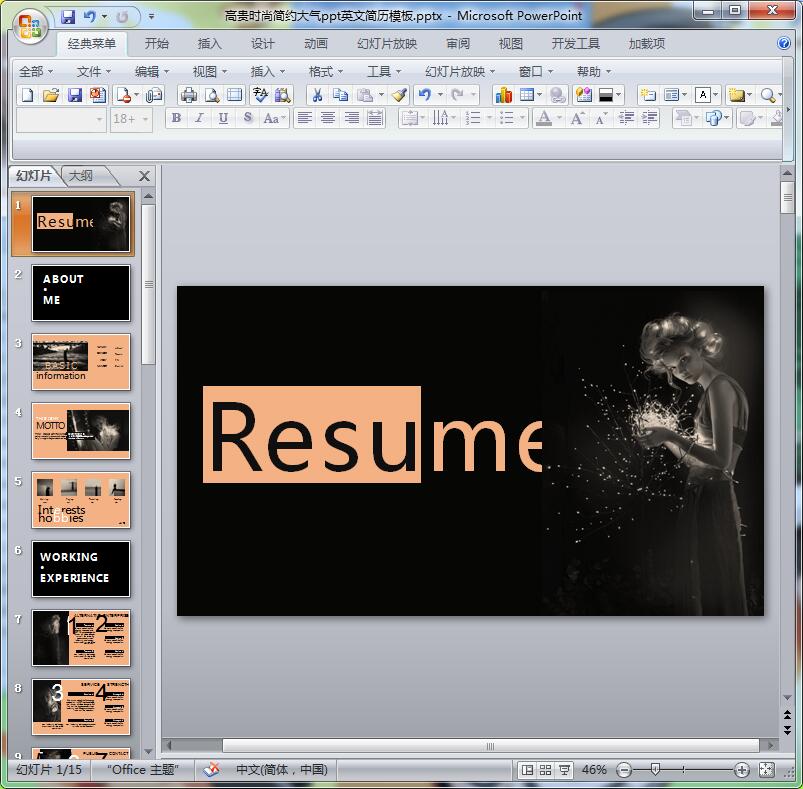Open a file with the folder icon
Viewport: 803px width, 789px height.
(x=51, y=95)
